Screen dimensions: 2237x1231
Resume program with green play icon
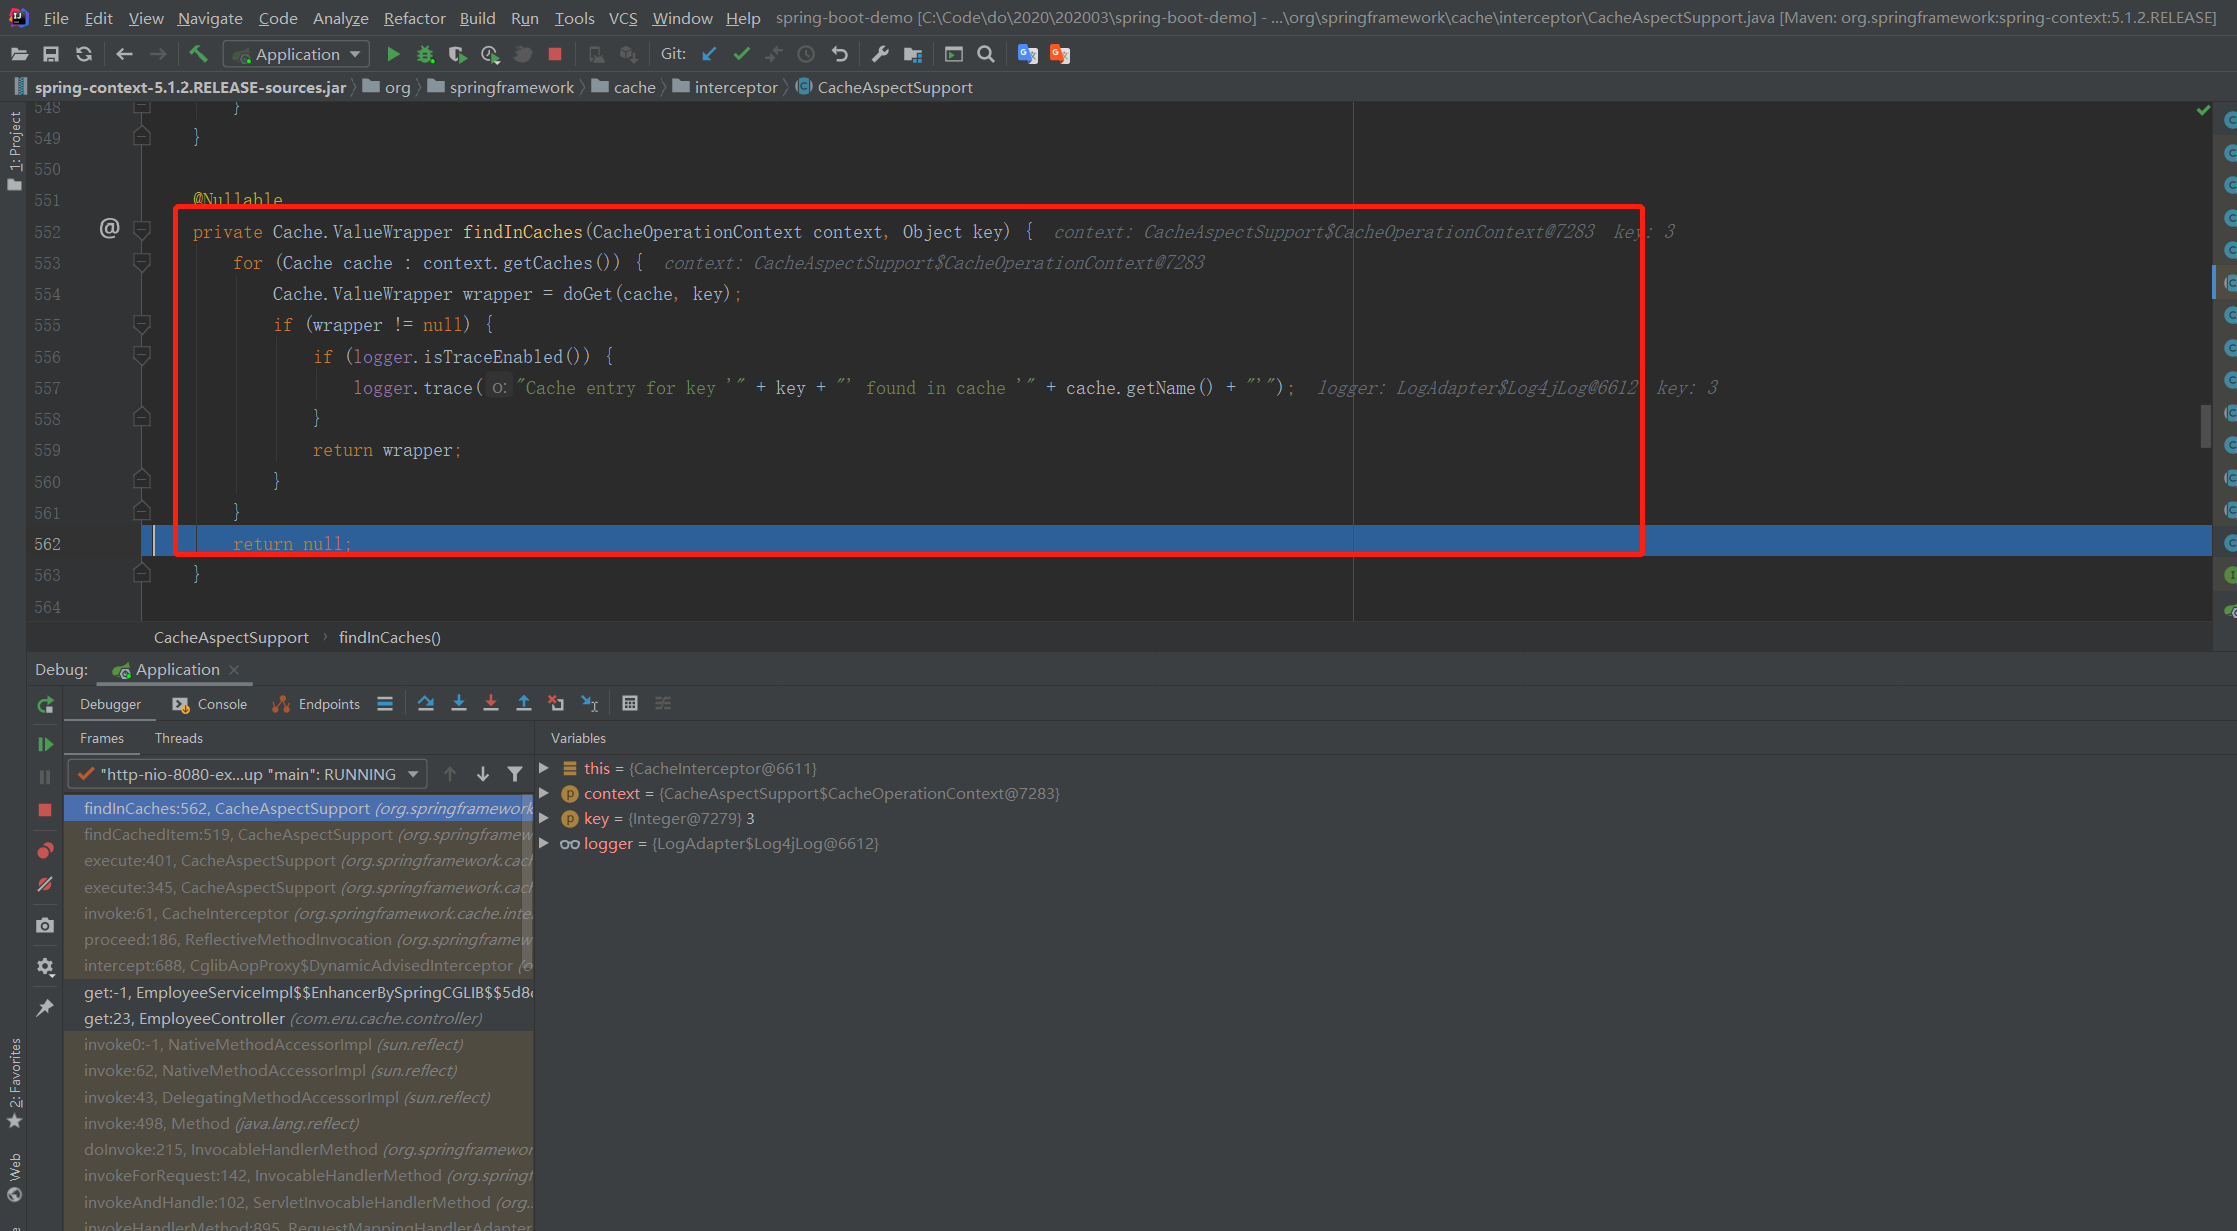pyautogui.click(x=45, y=744)
